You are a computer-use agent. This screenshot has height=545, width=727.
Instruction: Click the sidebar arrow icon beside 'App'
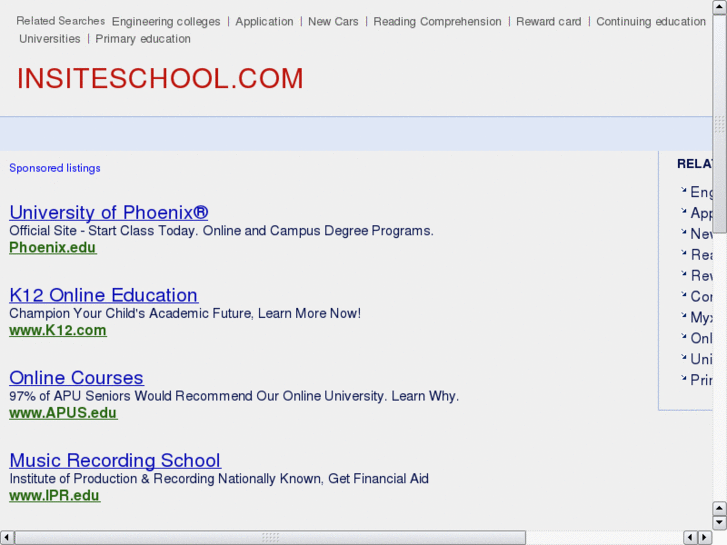tap(683, 211)
